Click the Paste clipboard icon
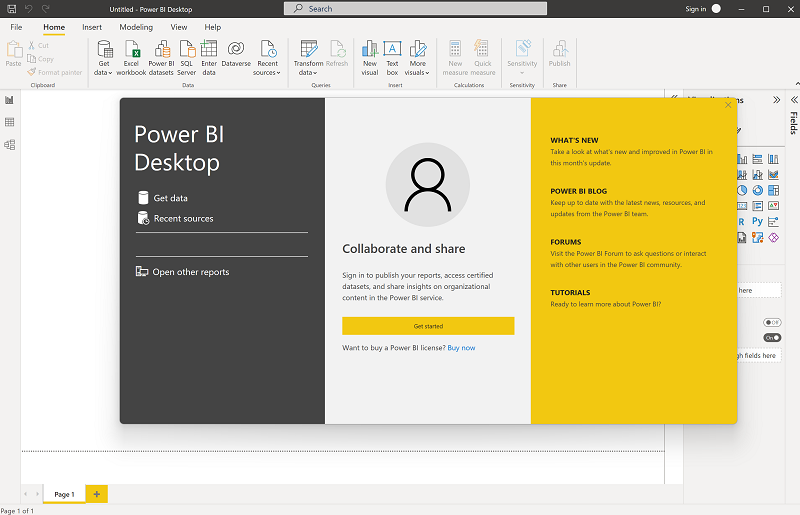 (14, 54)
